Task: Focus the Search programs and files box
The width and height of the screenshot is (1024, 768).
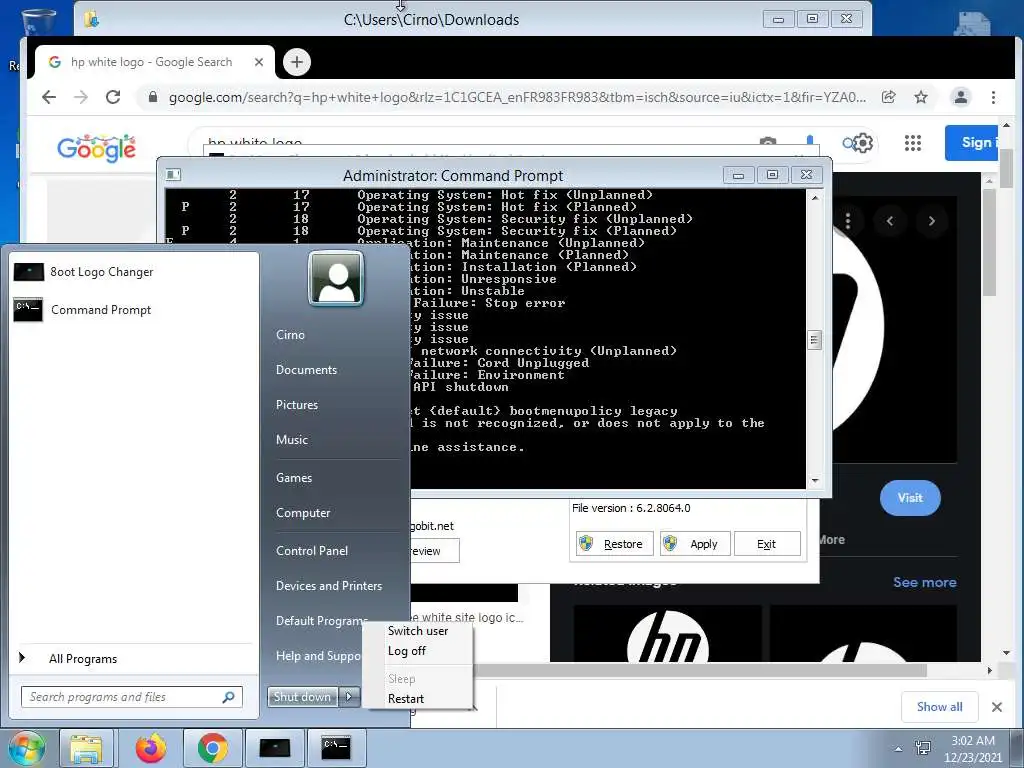Action: [x=131, y=697]
